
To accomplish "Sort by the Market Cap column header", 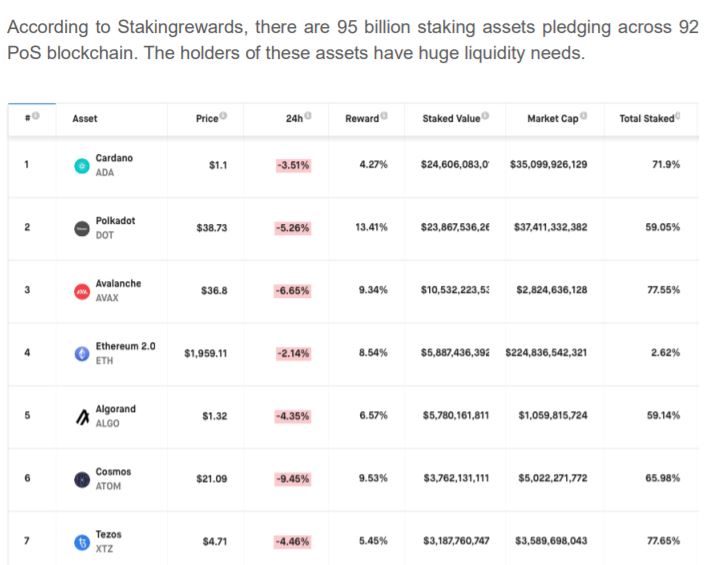I will [552, 119].
